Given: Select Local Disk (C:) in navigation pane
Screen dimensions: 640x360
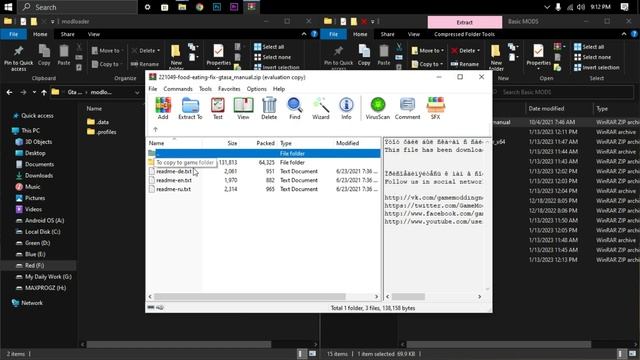Looking at the screenshot, I should coord(38,231).
